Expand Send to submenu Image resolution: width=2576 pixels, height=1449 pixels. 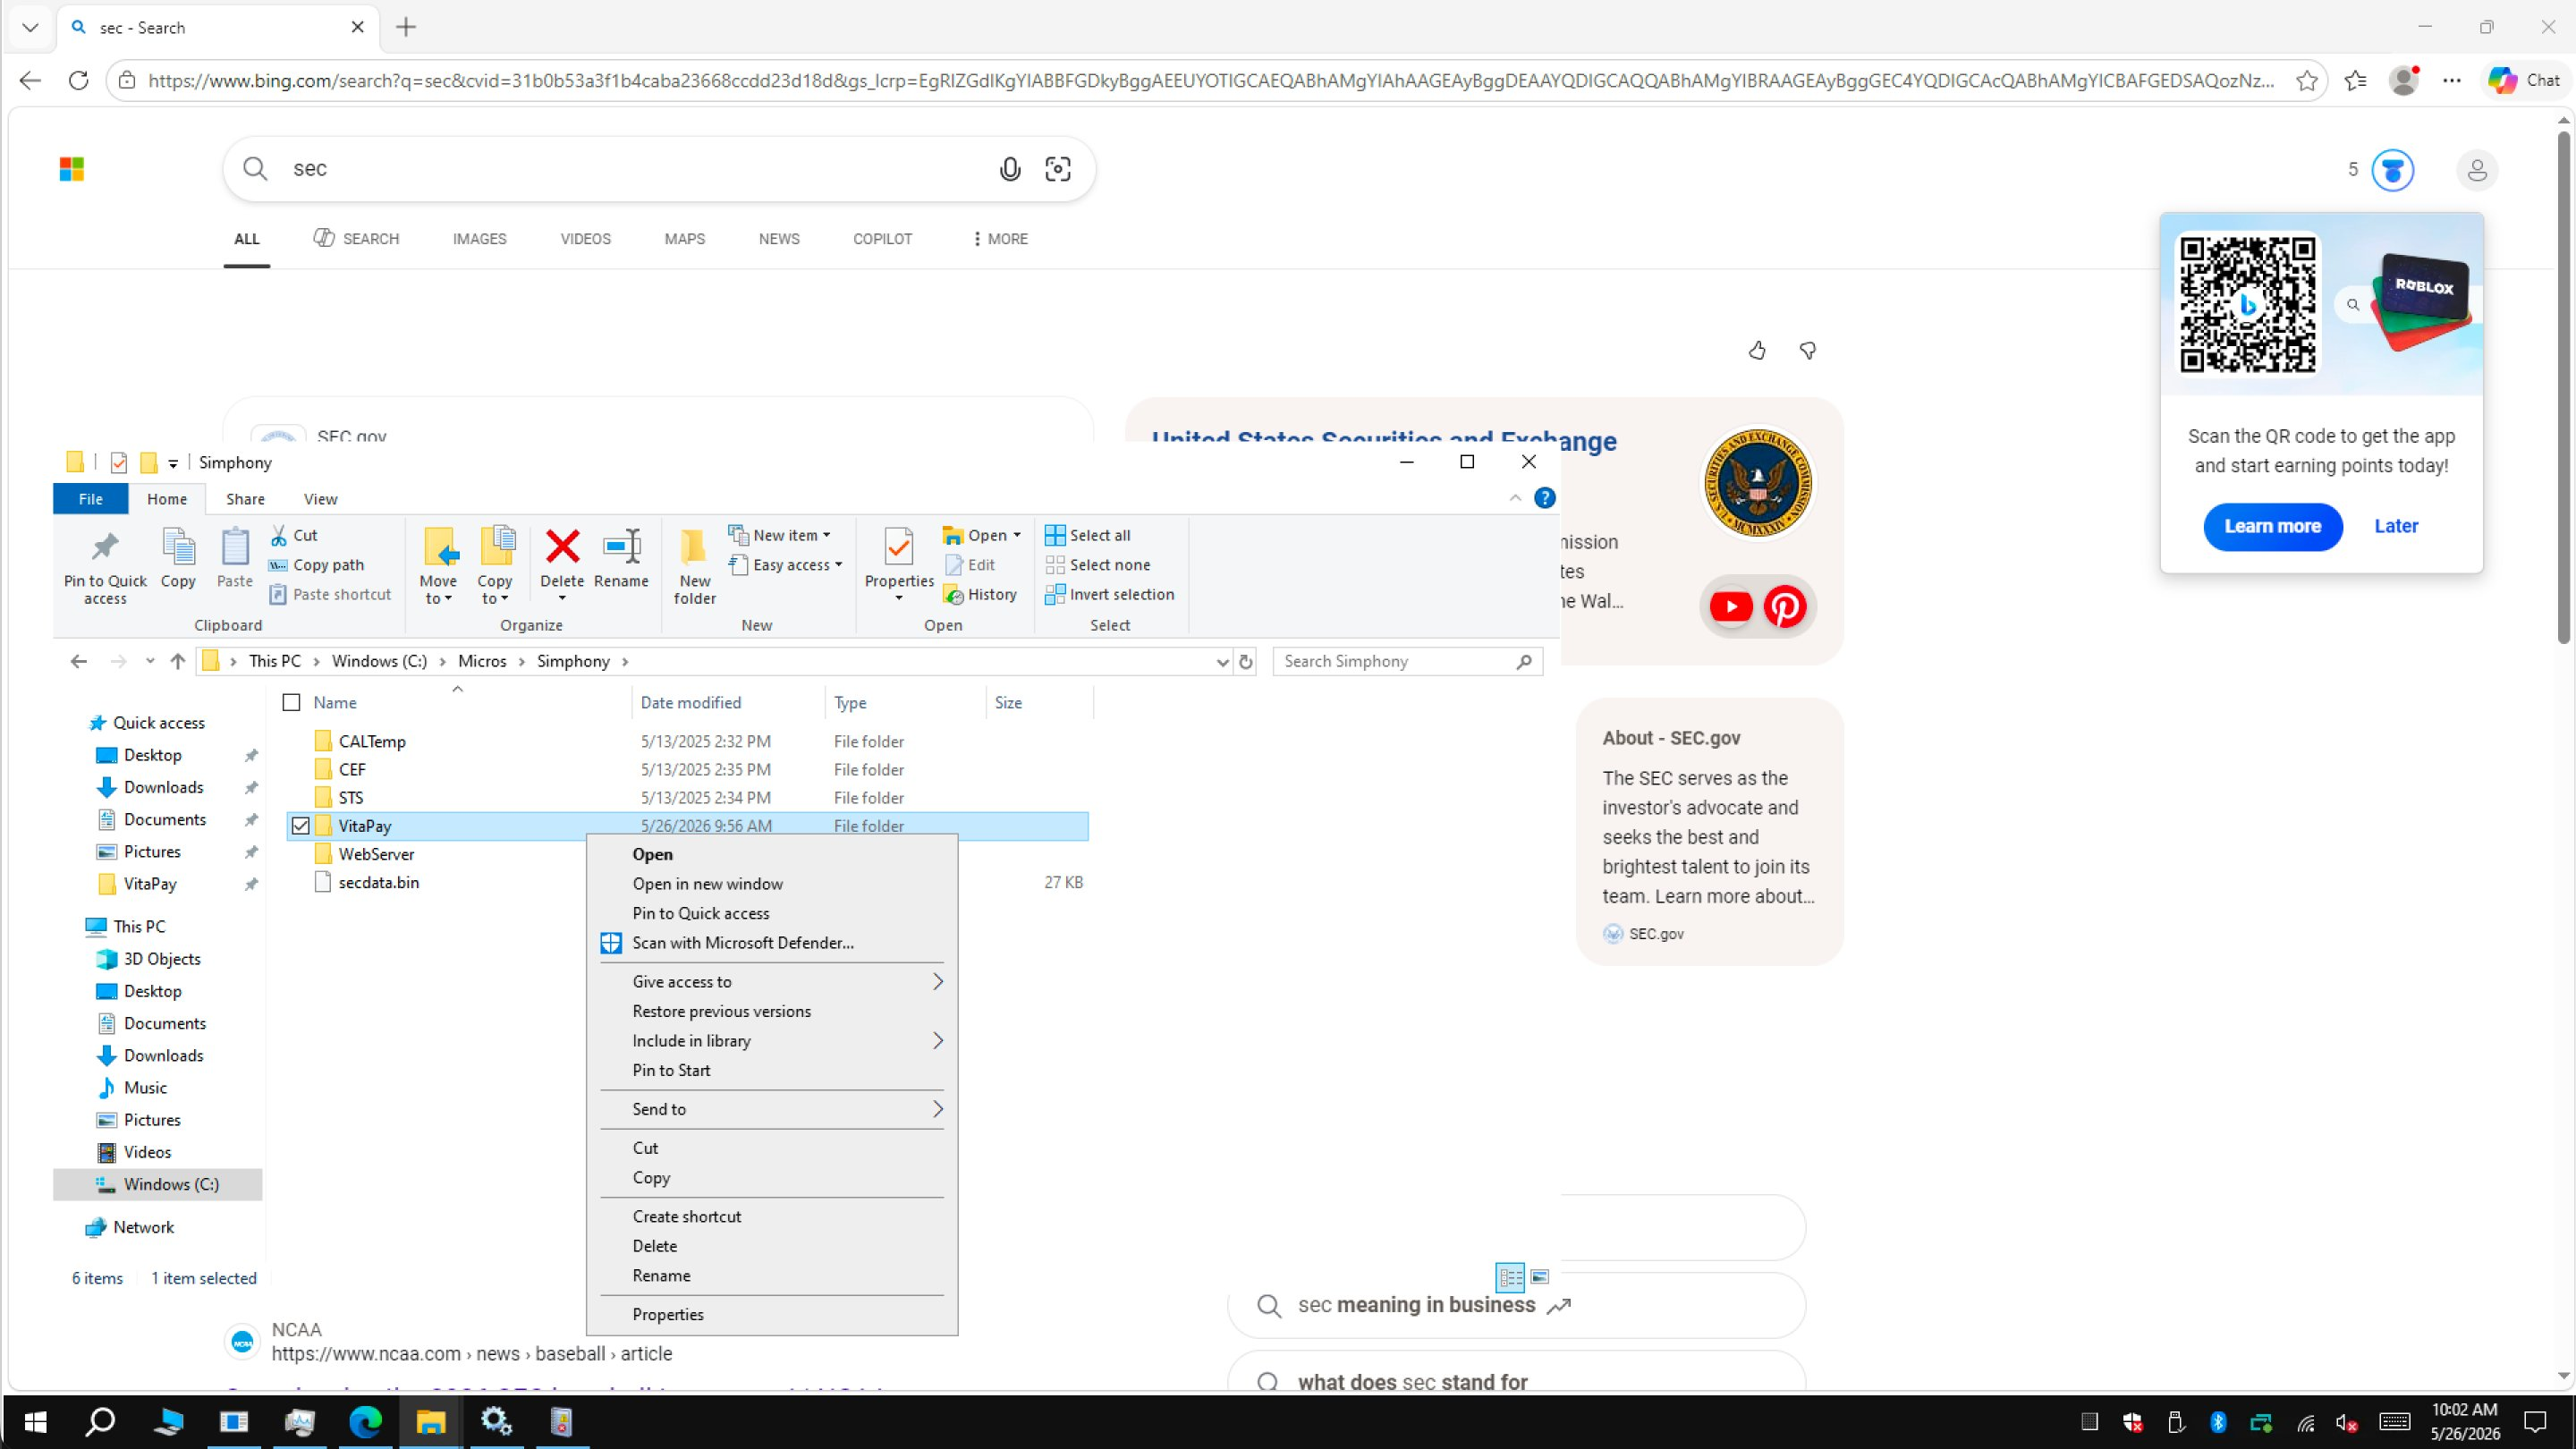772,1109
